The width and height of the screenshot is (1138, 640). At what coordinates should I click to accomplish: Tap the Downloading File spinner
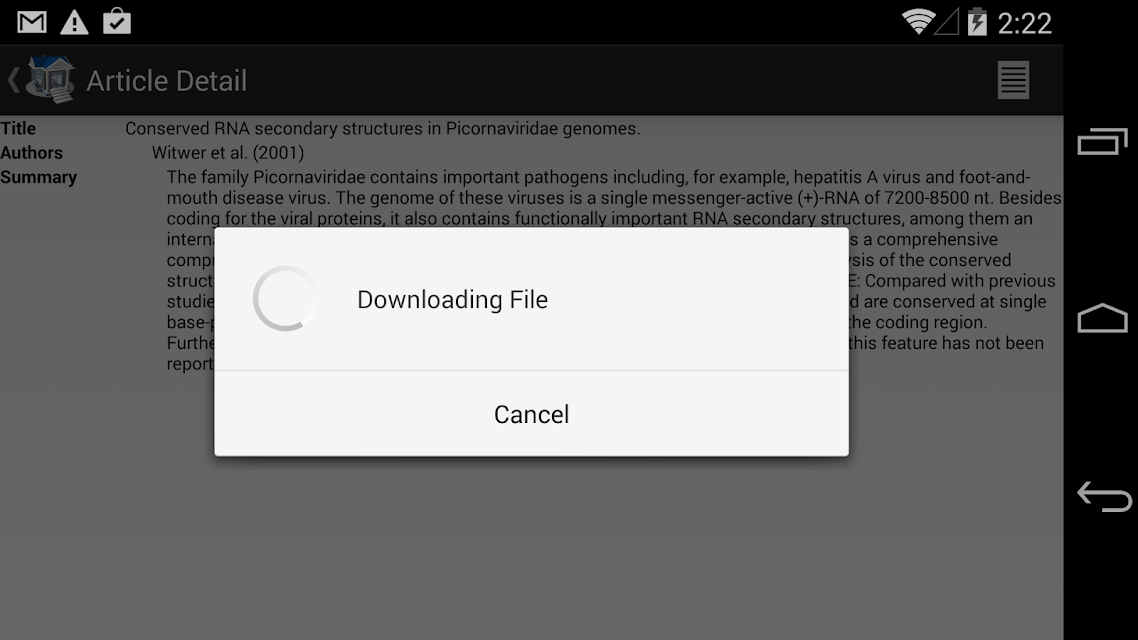pos(285,299)
